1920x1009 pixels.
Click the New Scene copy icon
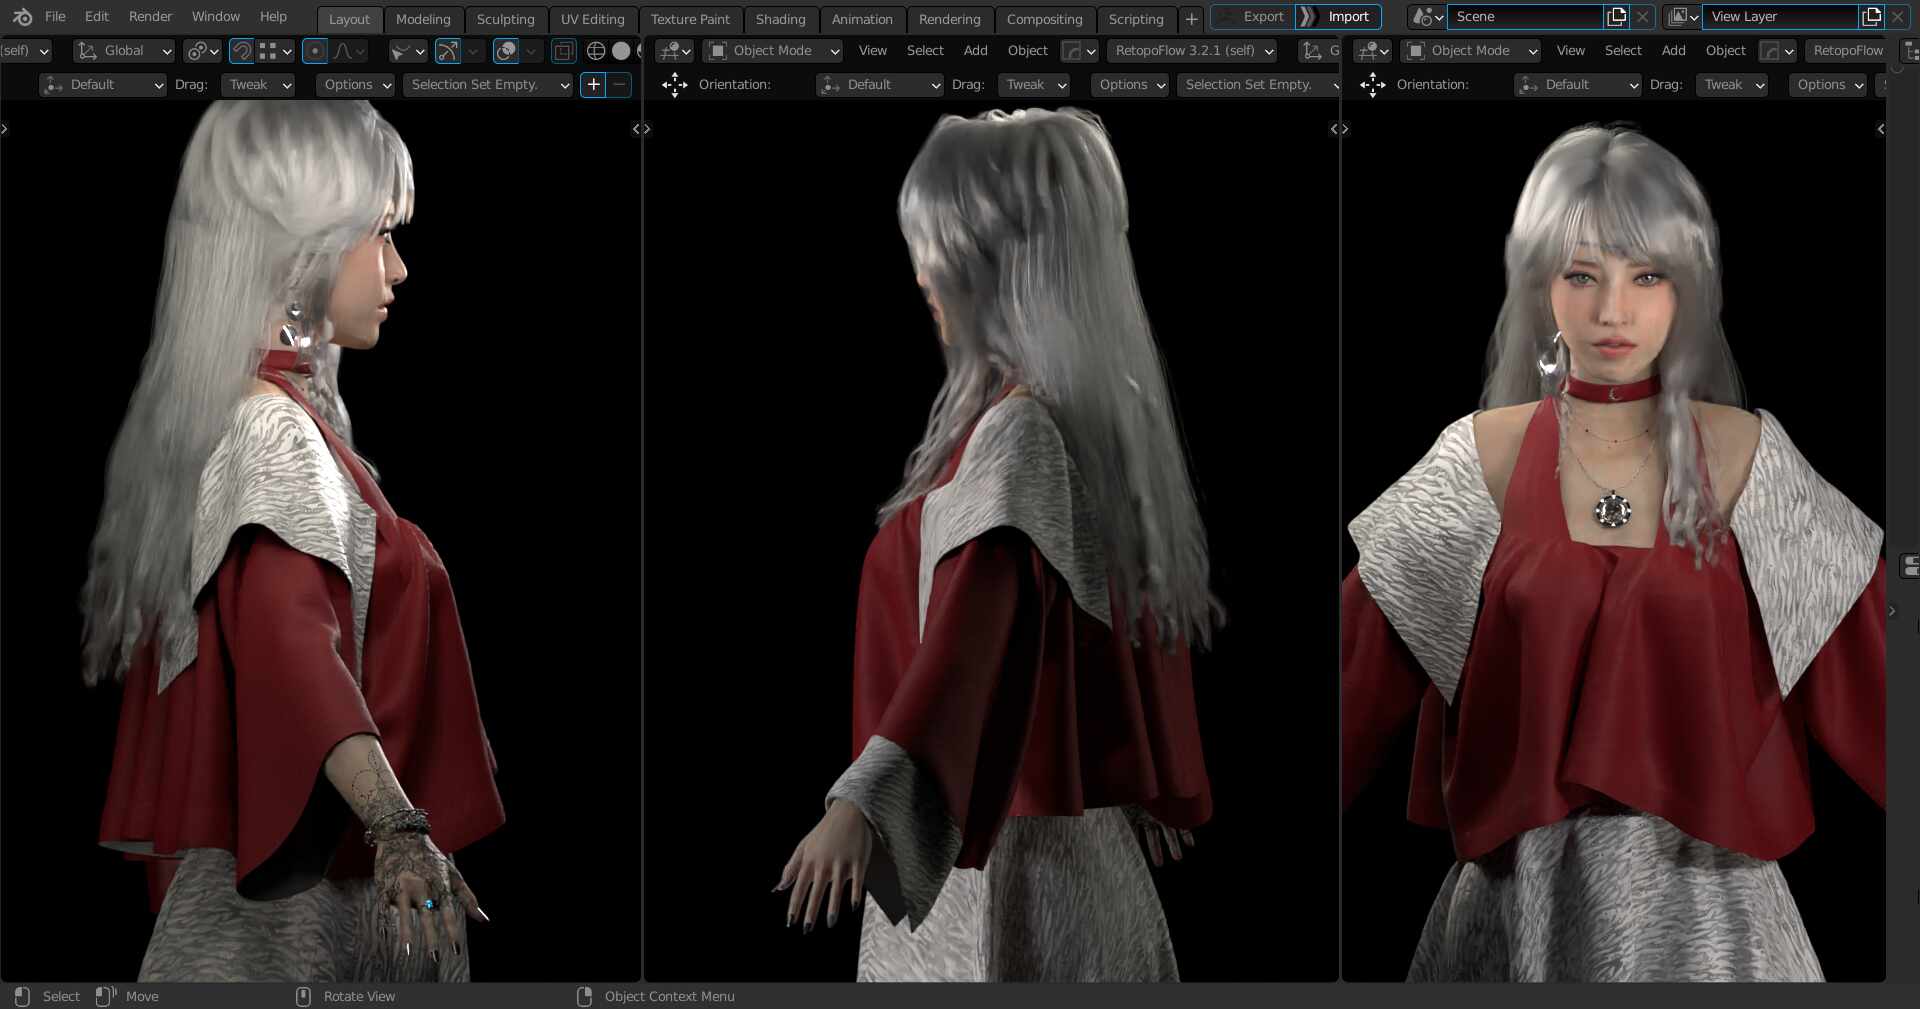click(x=1617, y=17)
